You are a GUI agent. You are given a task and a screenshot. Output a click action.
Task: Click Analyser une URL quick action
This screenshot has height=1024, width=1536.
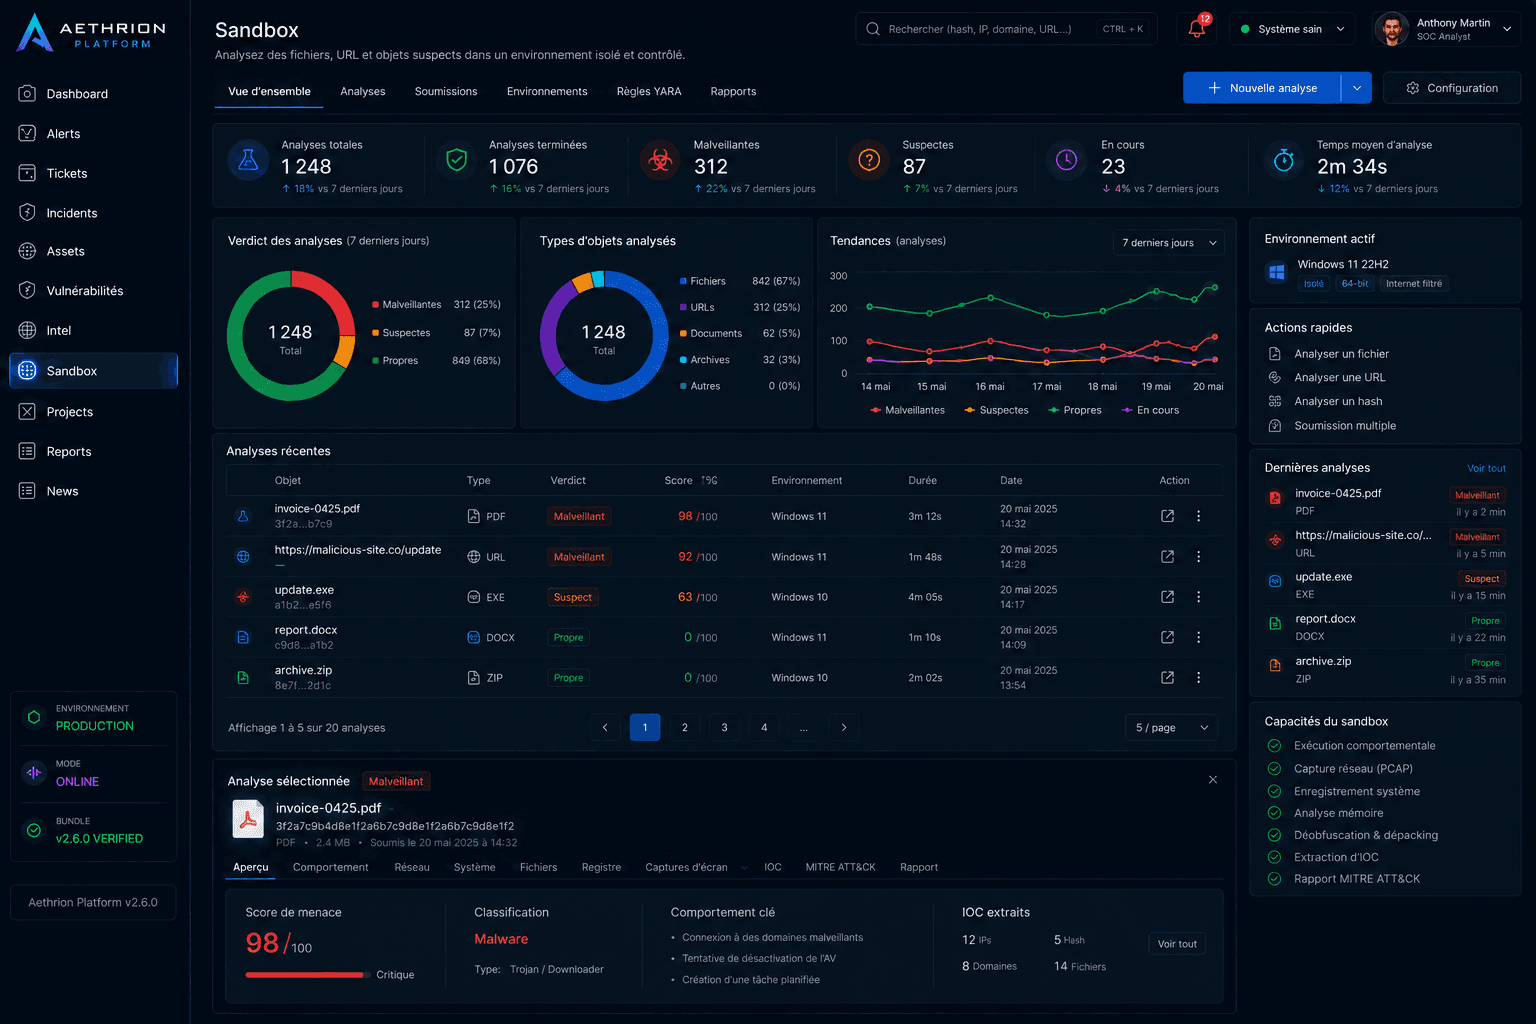(x=1327, y=378)
